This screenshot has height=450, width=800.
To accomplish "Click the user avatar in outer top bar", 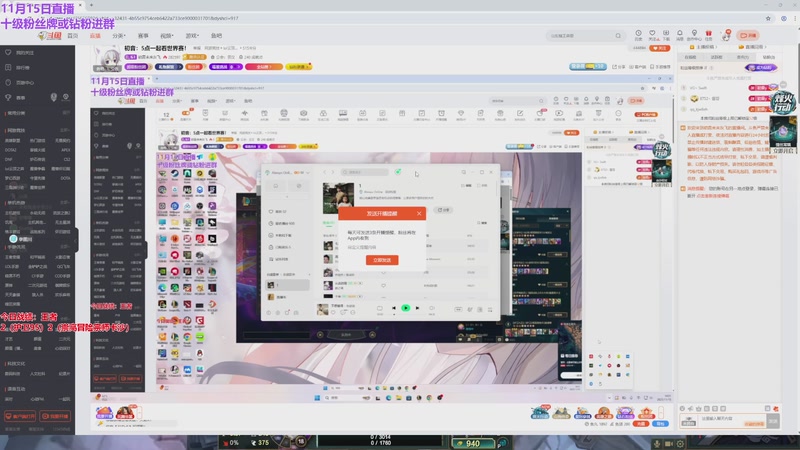I will pyautogui.click(x=726, y=36).
